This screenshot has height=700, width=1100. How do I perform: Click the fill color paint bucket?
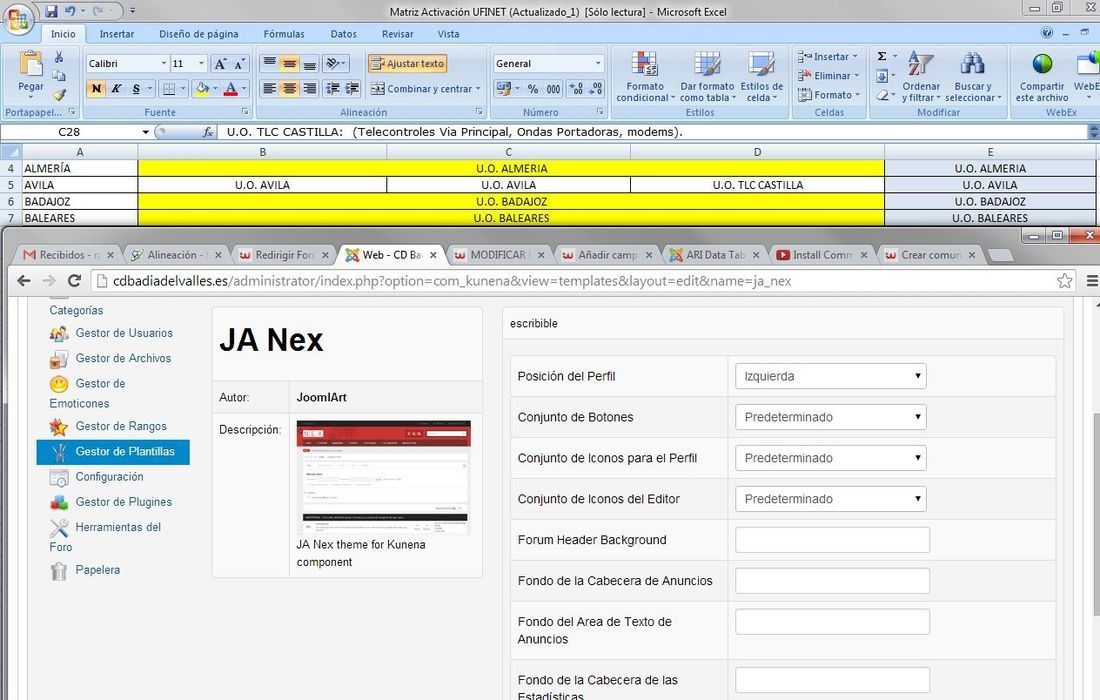tap(202, 88)
